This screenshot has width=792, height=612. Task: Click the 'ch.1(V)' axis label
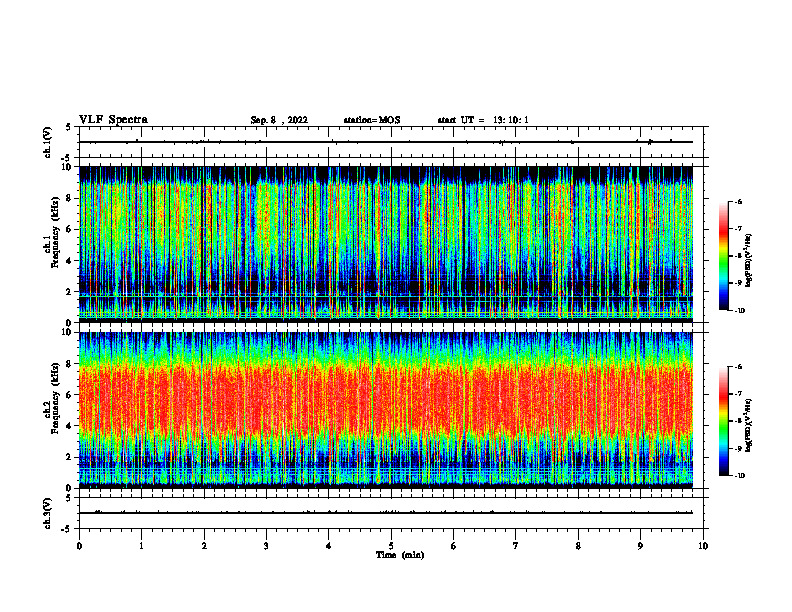tap(48, 142)
